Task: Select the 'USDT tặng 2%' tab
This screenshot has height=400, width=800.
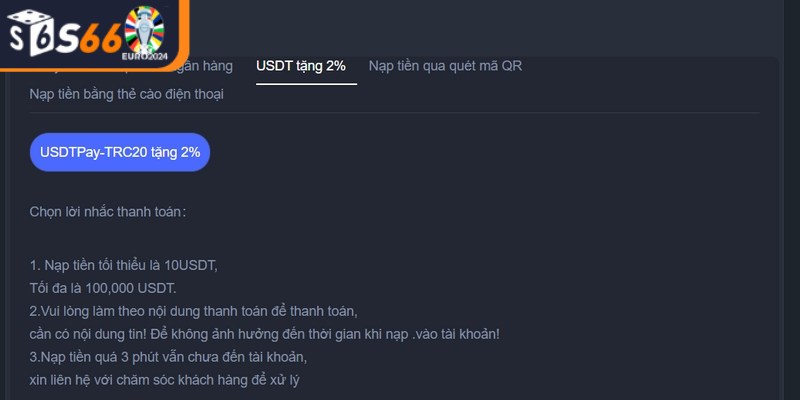Action: pyautogui.click(x=301, y=66)
